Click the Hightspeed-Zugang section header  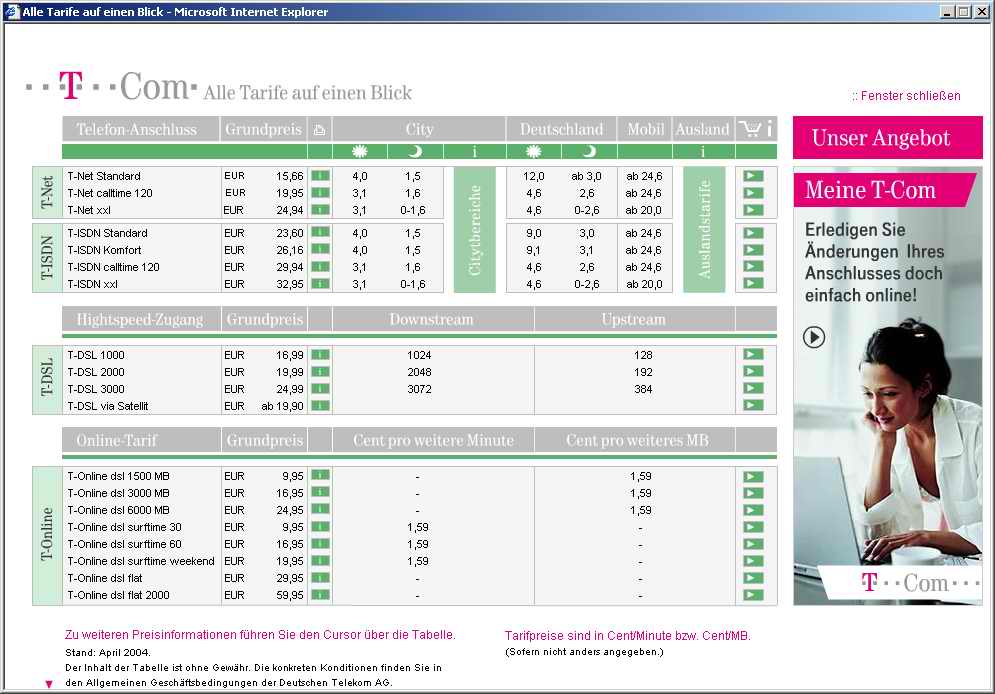click(141, 319)
